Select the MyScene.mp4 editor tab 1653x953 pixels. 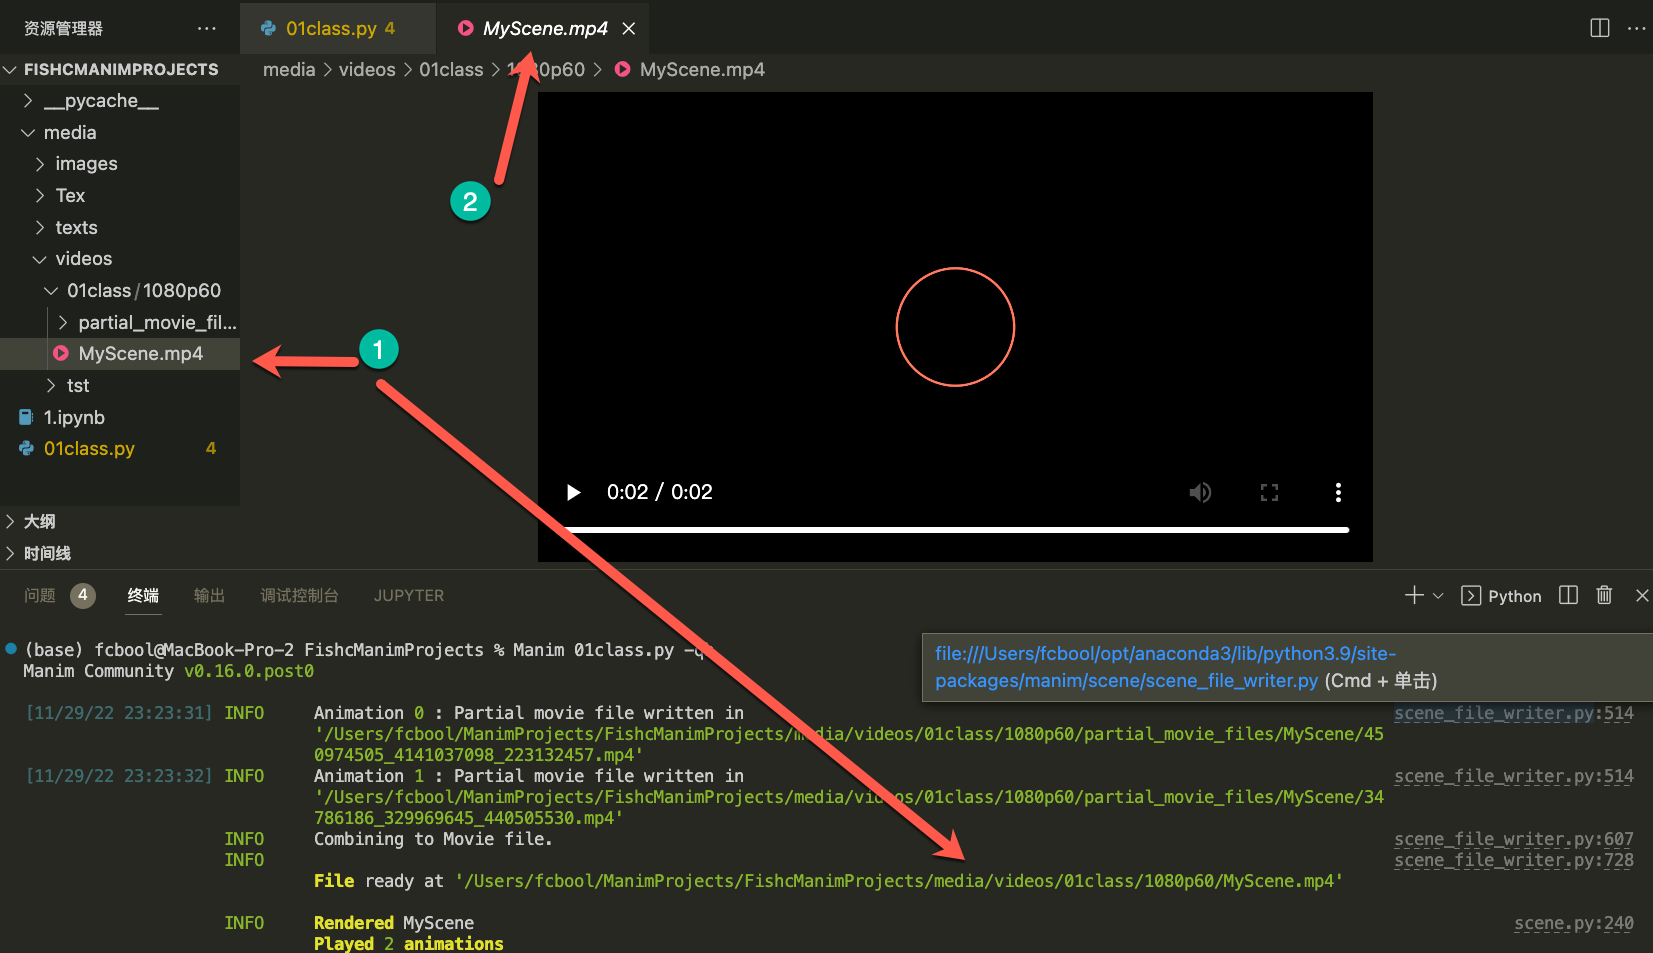[x=545, y=29]
